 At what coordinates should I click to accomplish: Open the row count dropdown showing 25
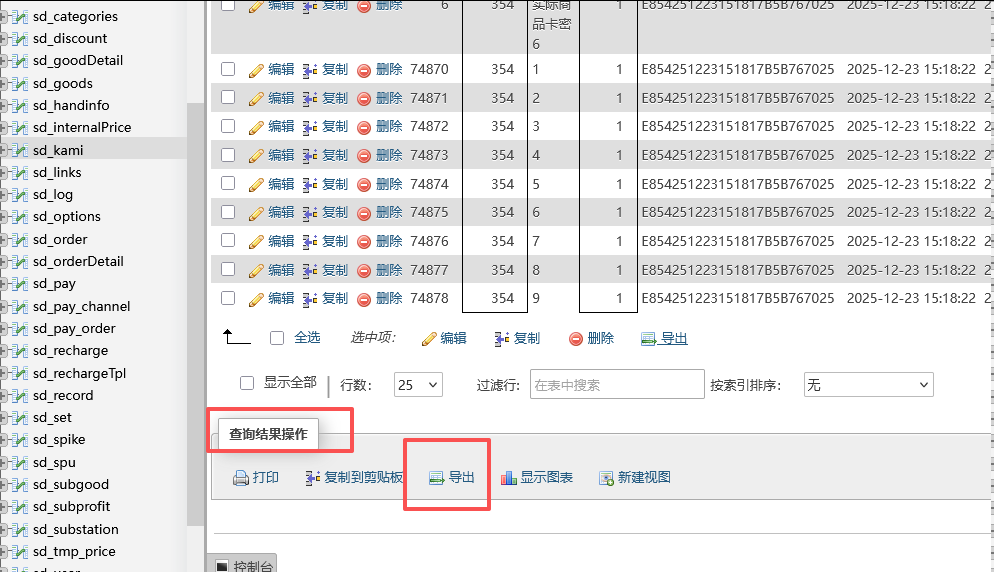419,385
